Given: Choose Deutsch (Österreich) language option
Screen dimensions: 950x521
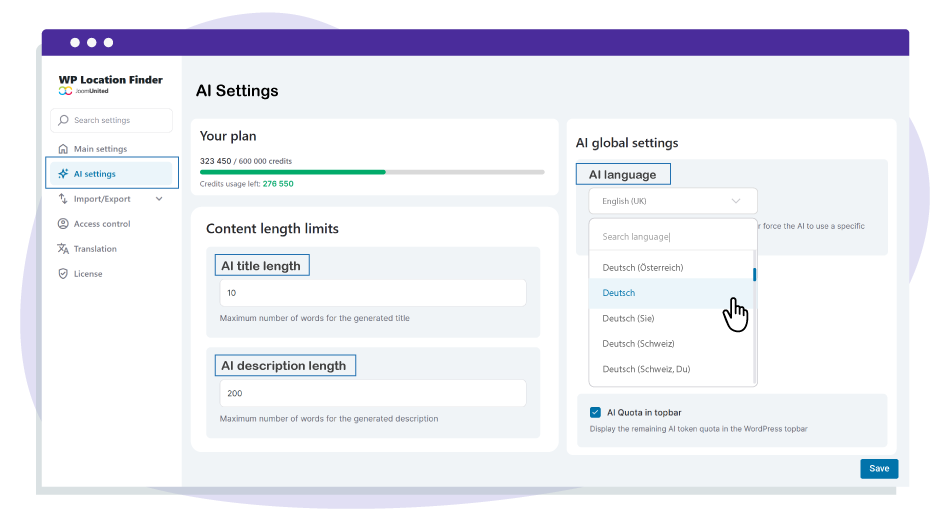Looking at the screenshot, I should 642,268.
